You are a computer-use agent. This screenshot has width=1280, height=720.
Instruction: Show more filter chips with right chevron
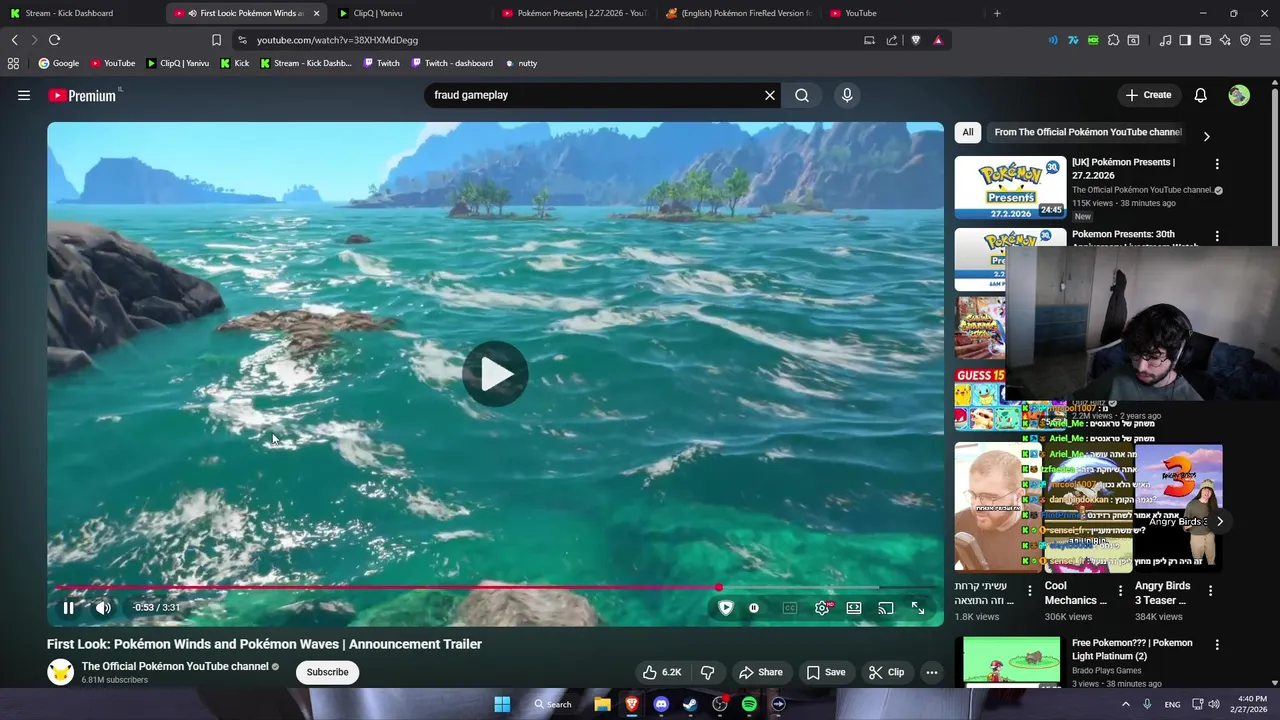pos(1206,136)
